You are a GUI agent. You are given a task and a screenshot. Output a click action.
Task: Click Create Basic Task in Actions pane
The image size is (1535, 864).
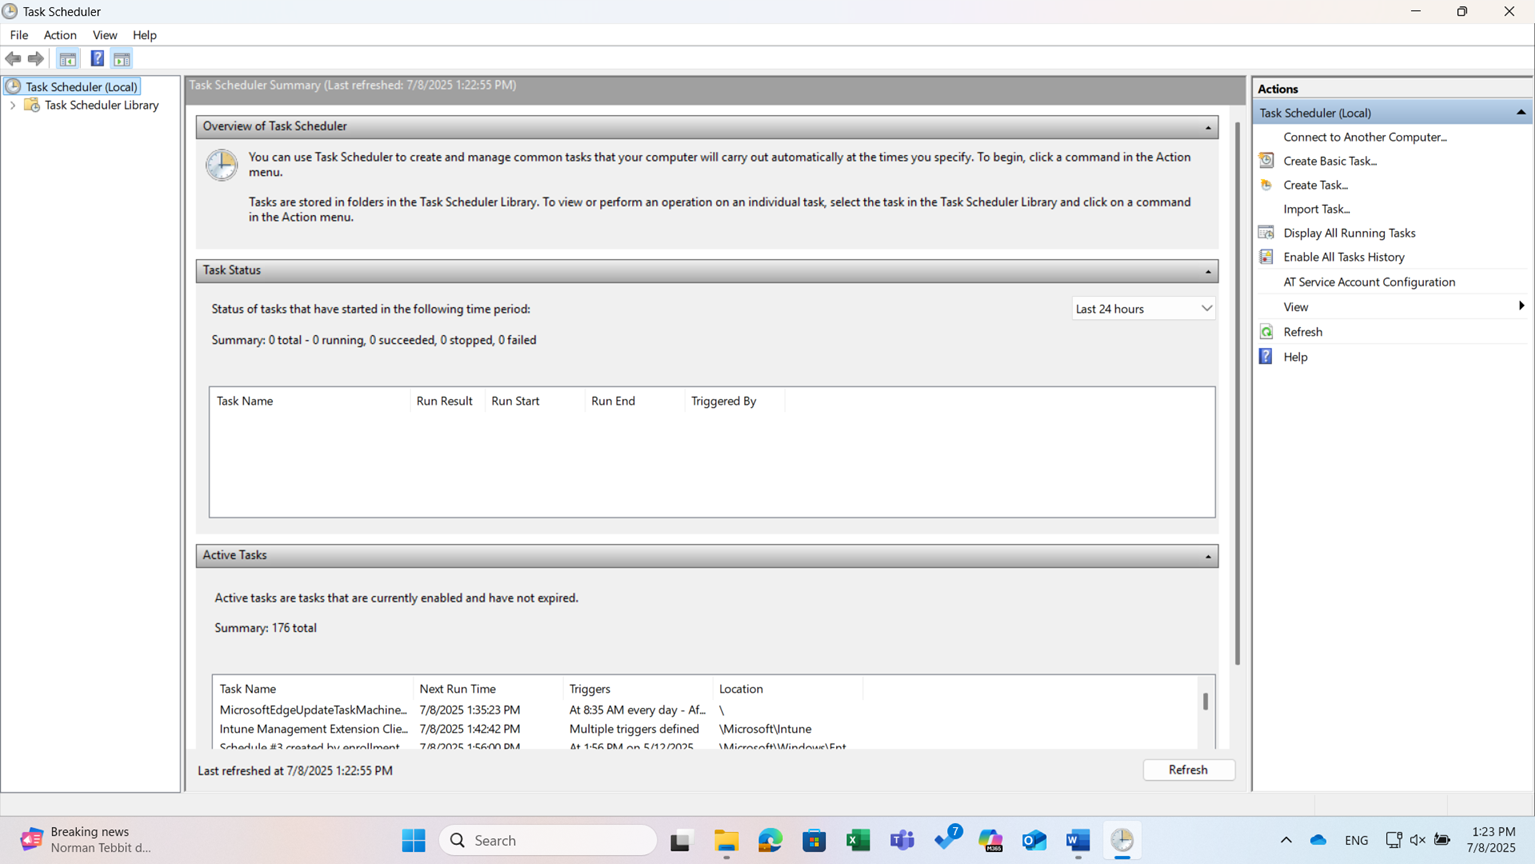1329,161
